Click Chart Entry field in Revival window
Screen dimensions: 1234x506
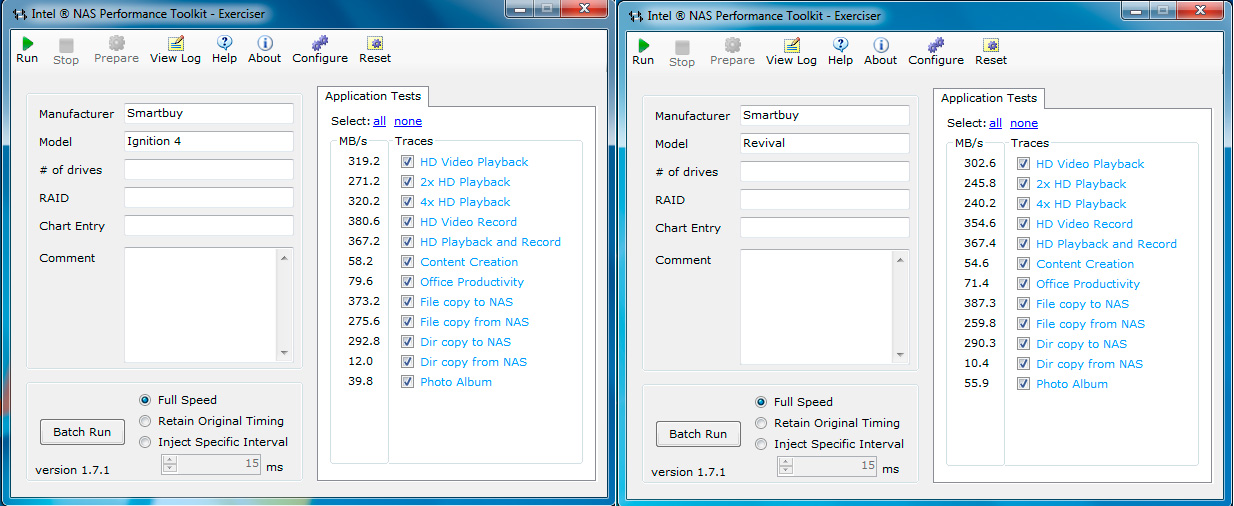(x=825, y=227)
